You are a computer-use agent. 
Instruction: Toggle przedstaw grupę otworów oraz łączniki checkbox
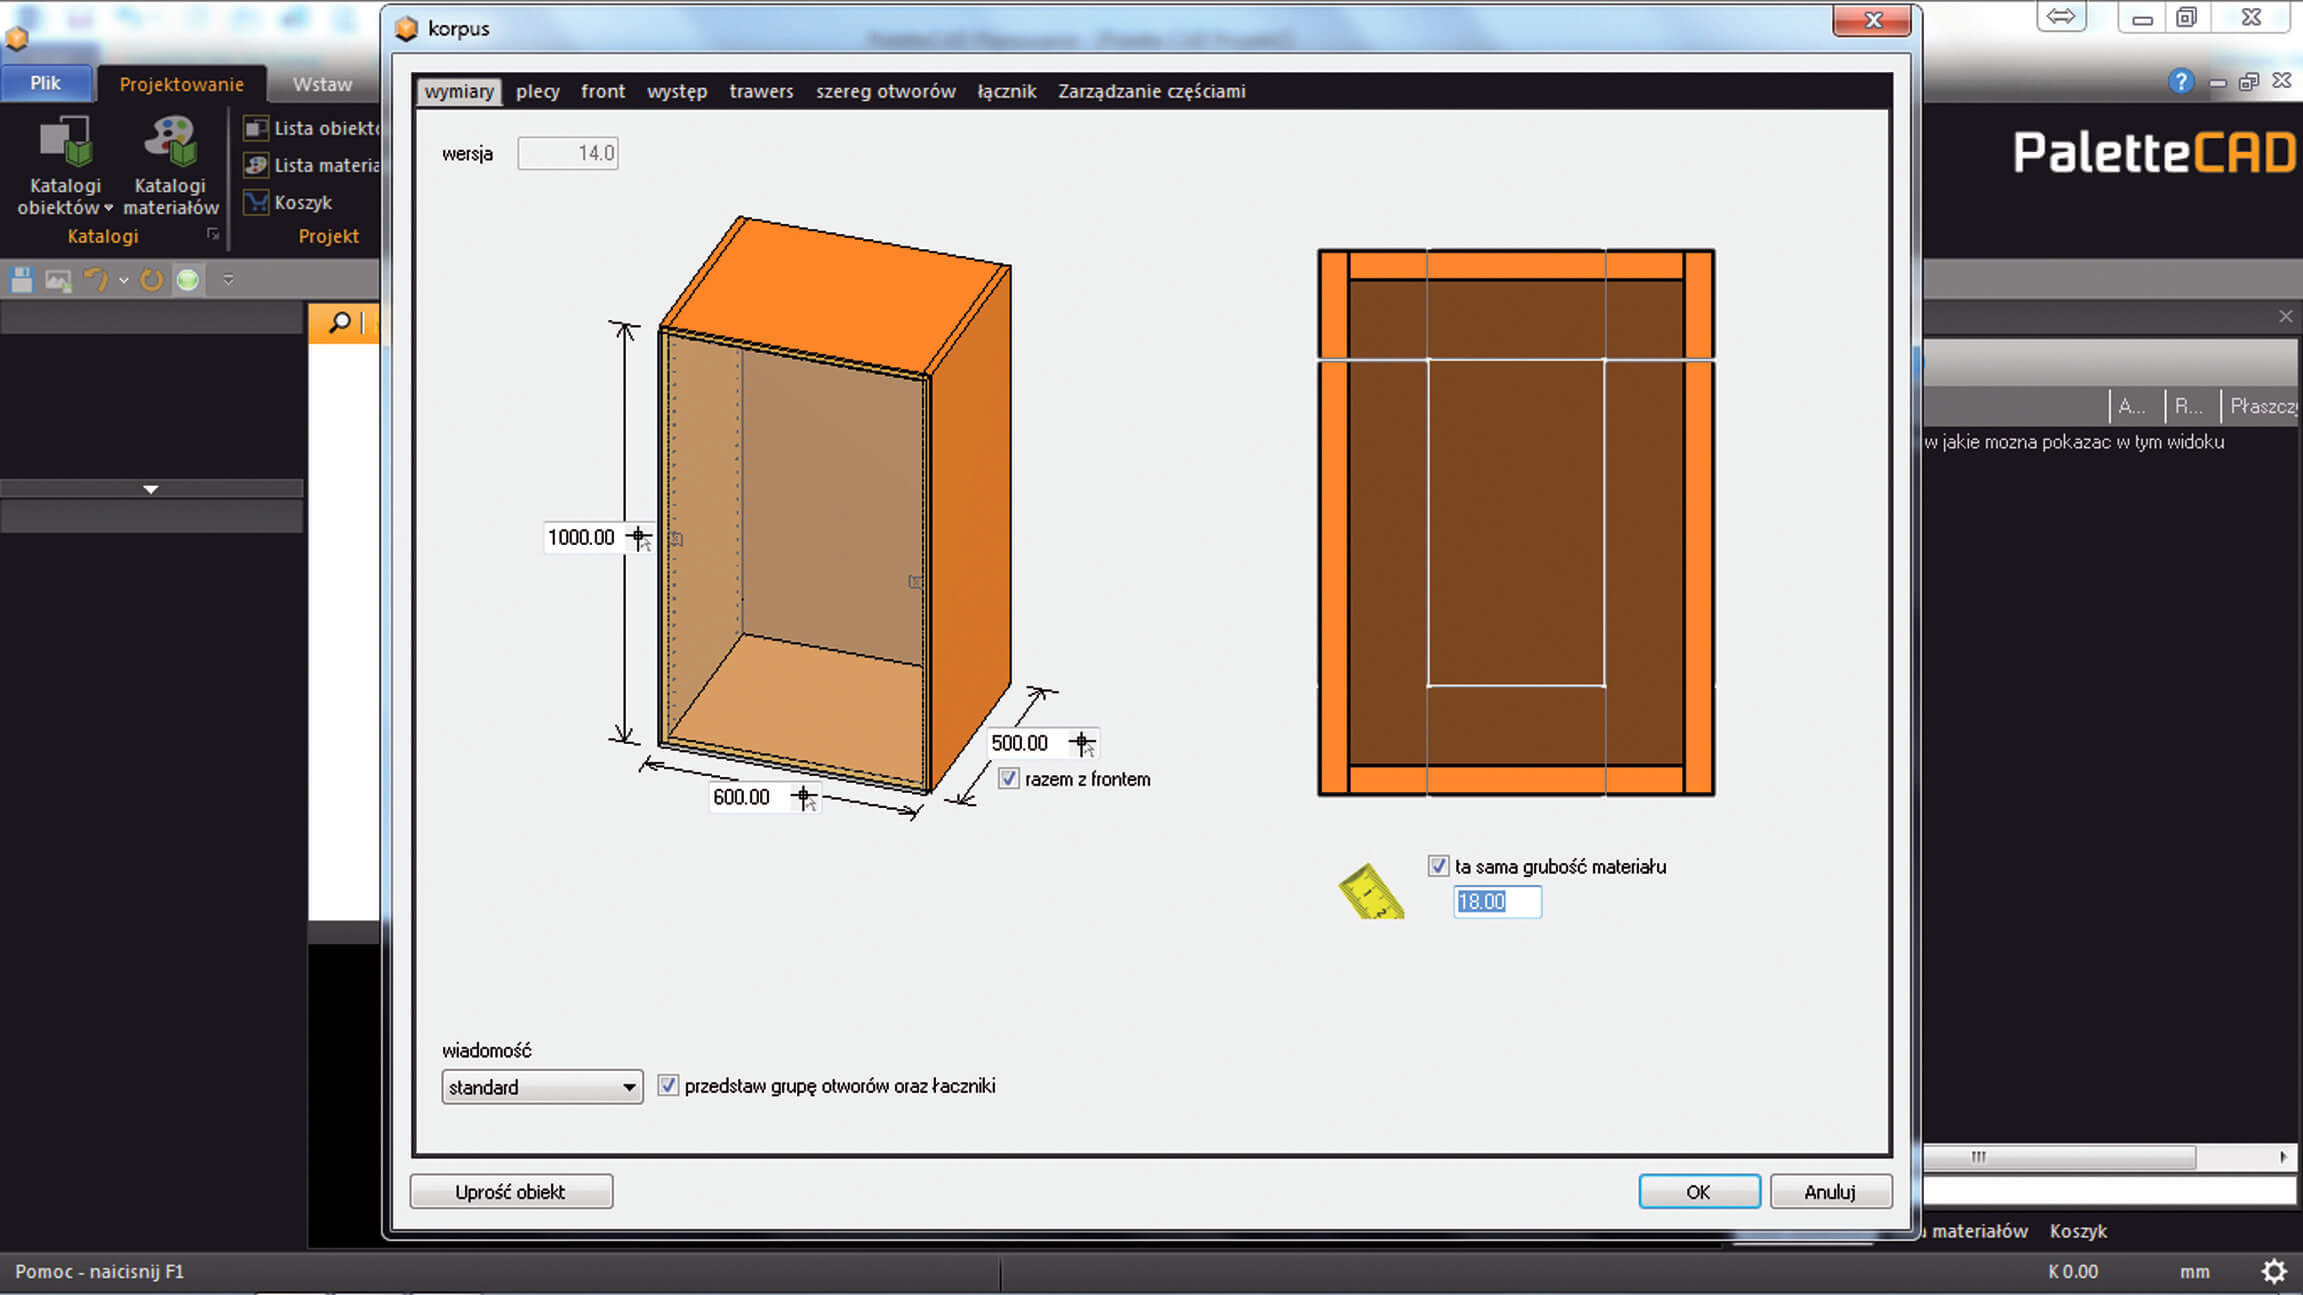click(x=668, y=1086)
